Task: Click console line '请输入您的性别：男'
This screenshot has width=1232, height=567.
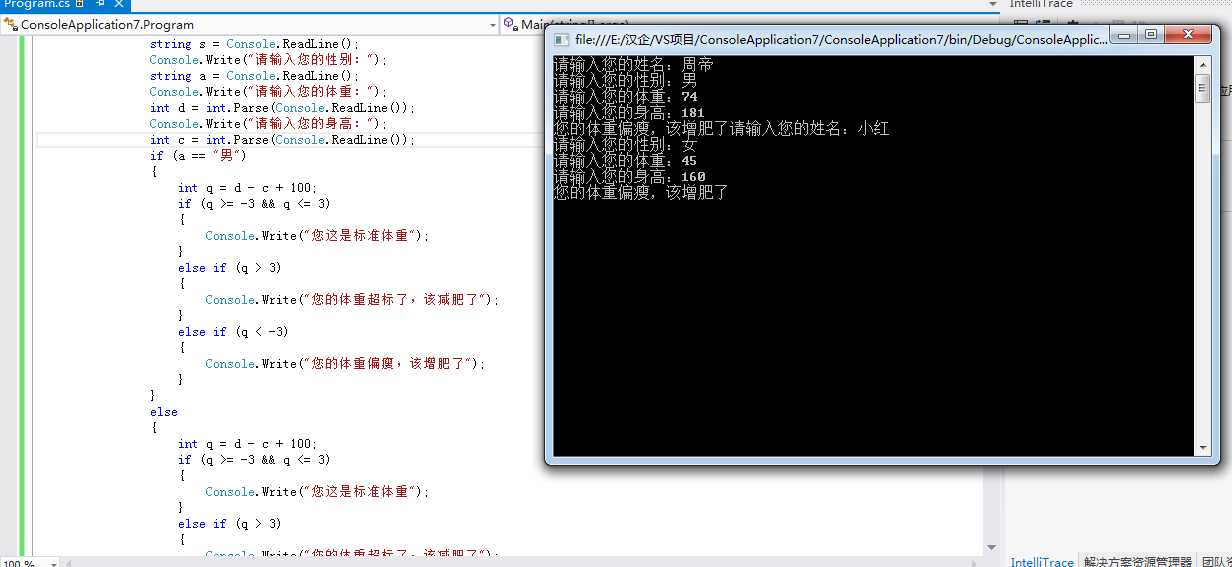Action: pyautogui.click(x=626, y=81)
